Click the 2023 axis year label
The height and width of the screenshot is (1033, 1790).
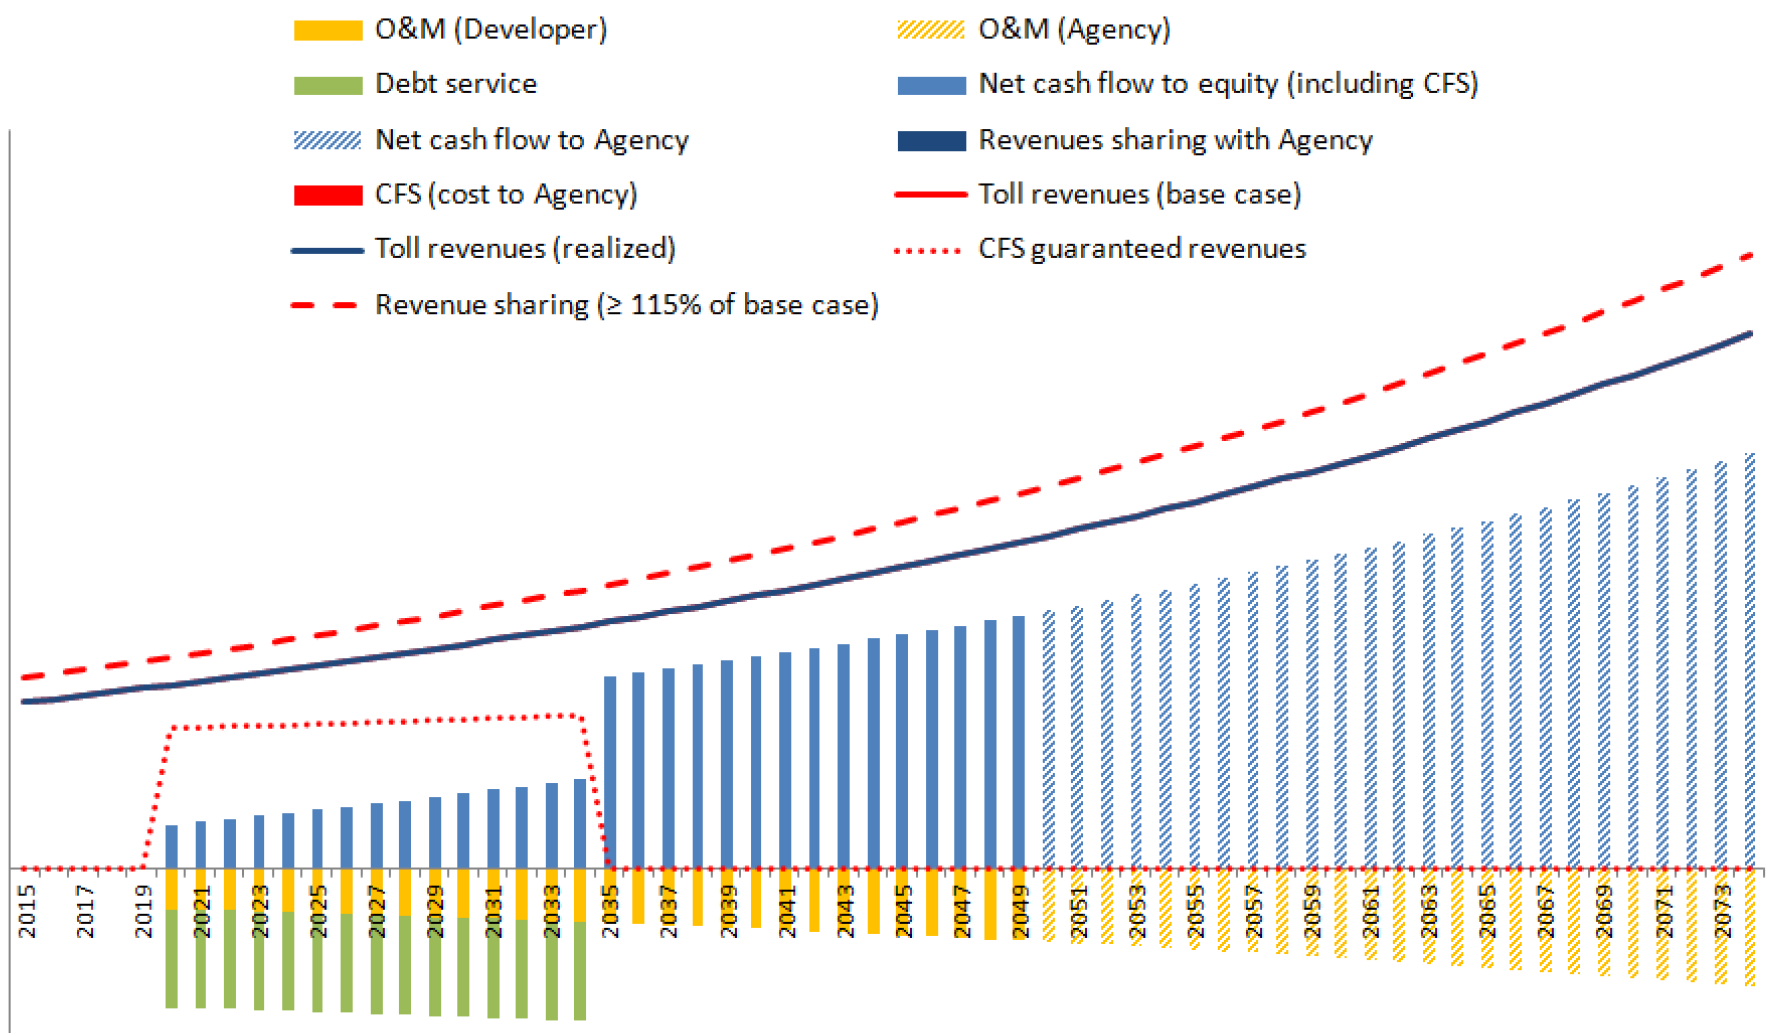tap(260, 911)
